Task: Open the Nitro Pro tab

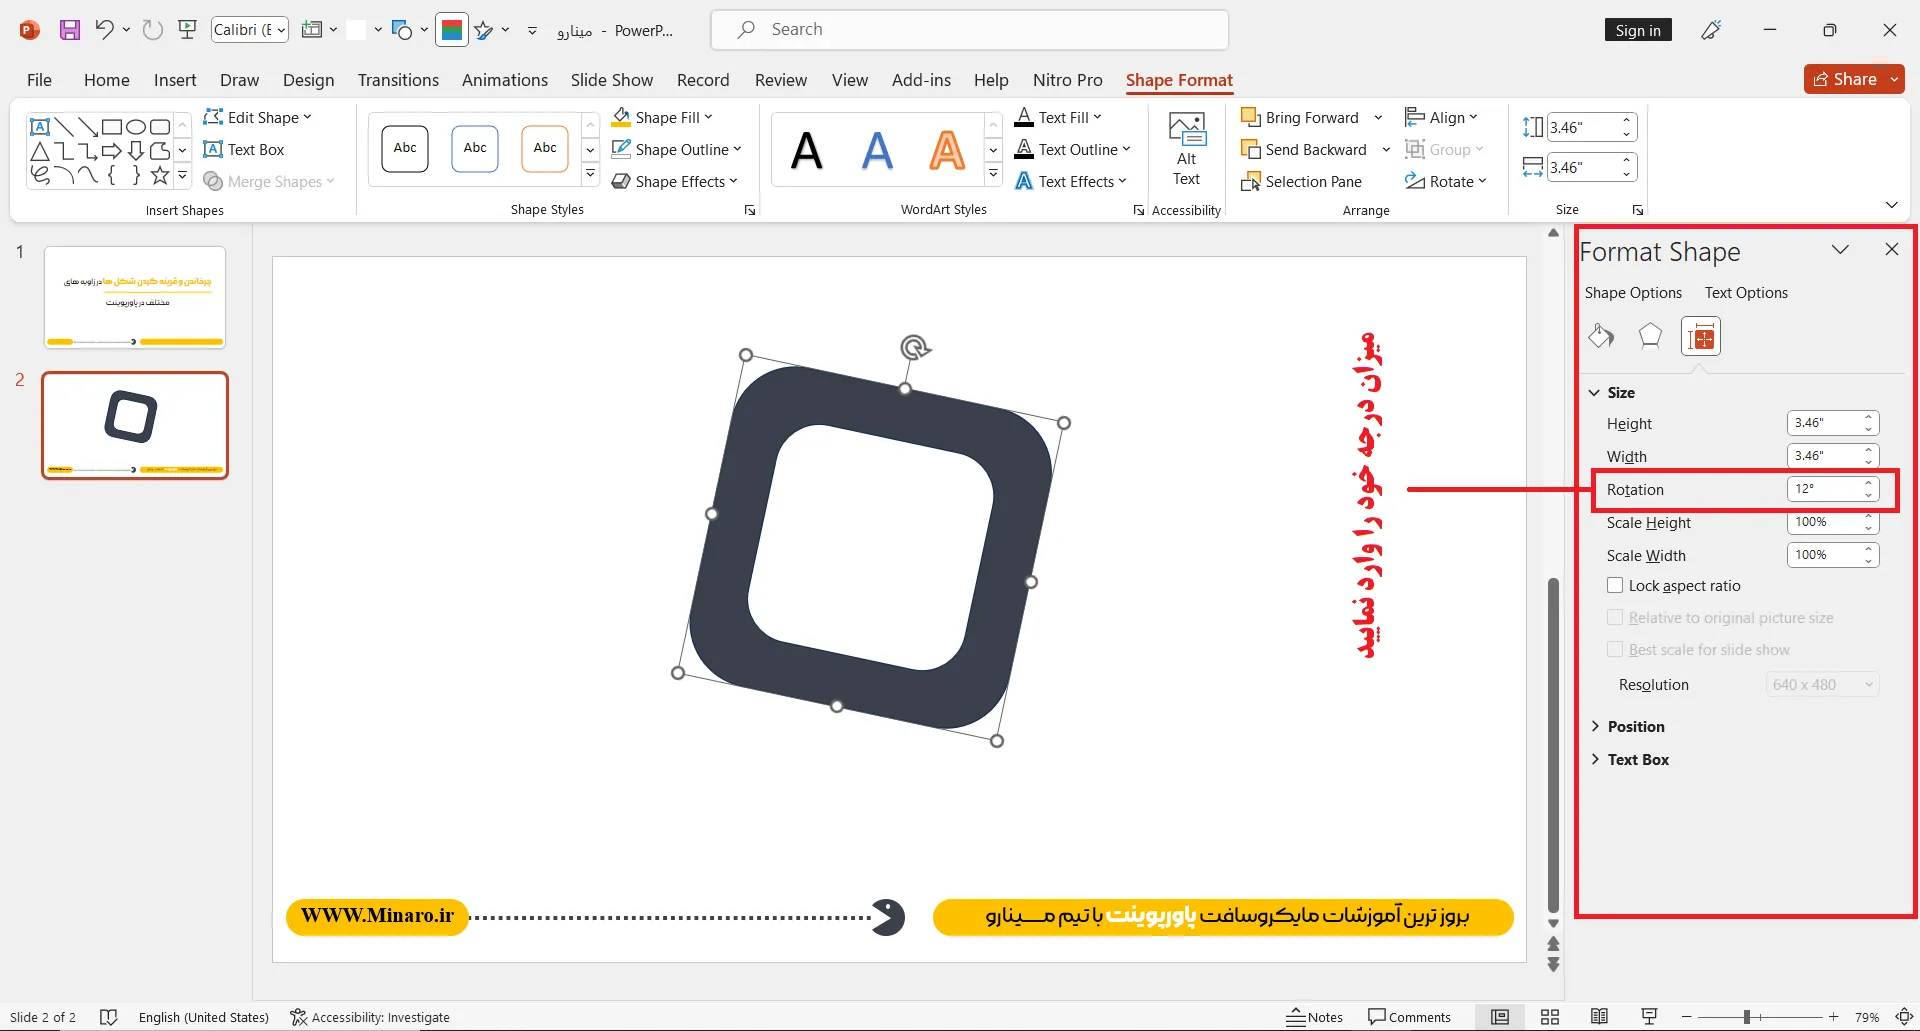Action: (1067, 80)
